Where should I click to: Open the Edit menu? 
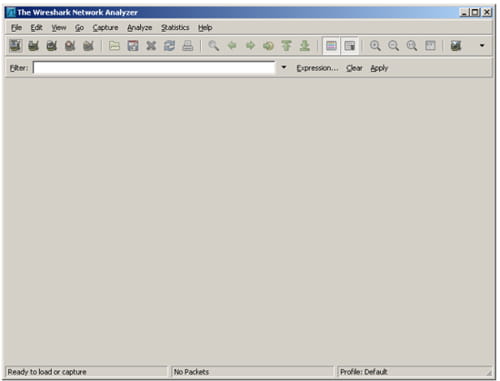click(36, 28)
